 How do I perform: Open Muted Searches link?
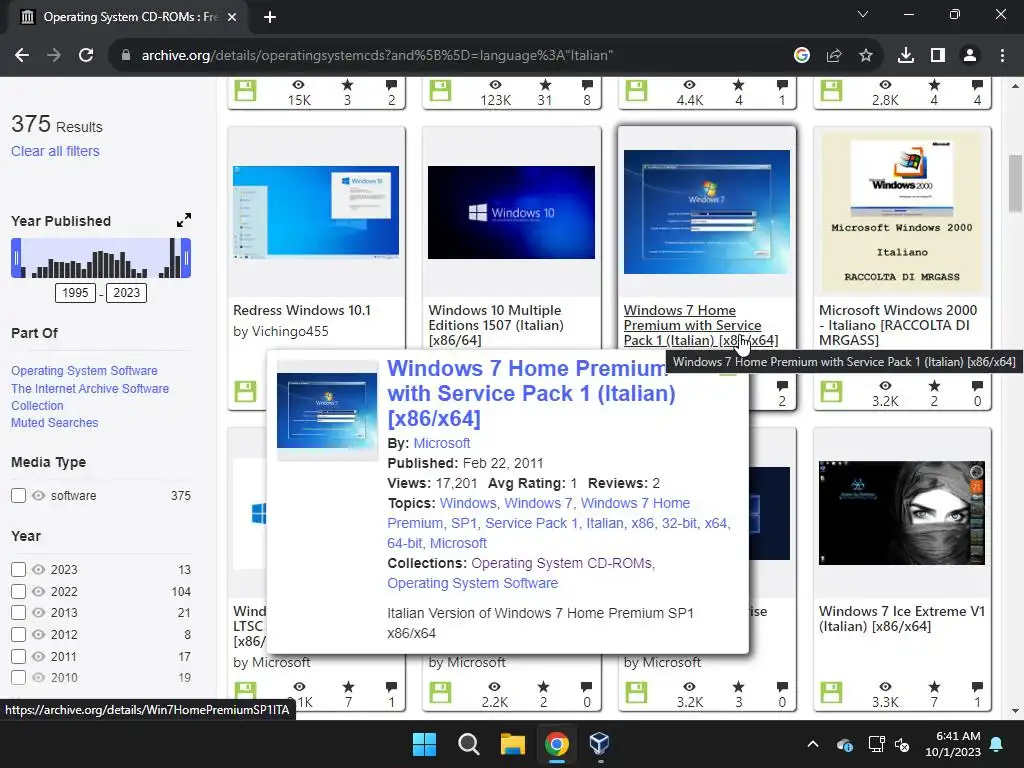click(x=55, y=423)
